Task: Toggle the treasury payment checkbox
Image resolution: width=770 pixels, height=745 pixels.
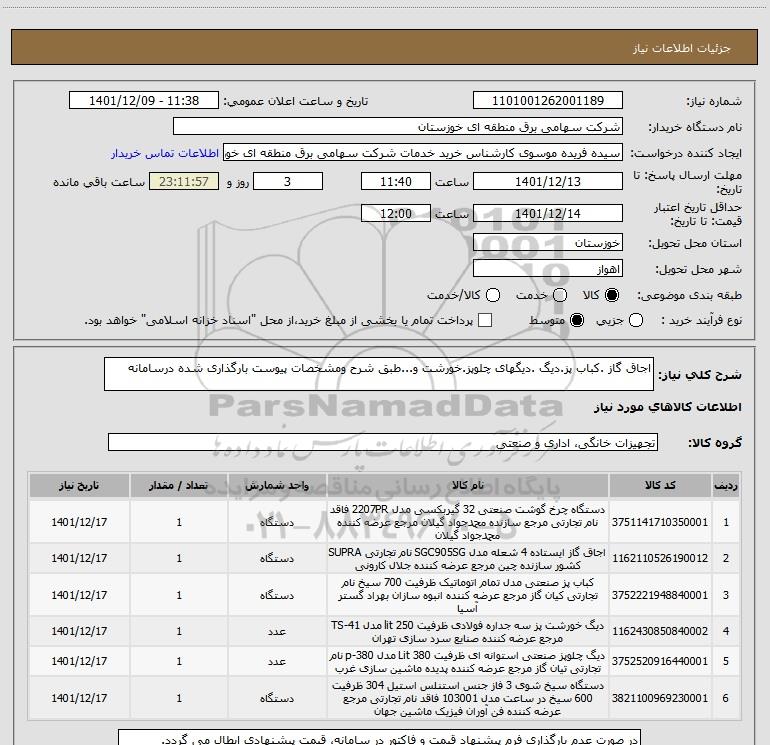Action: (x=486, y=320)
